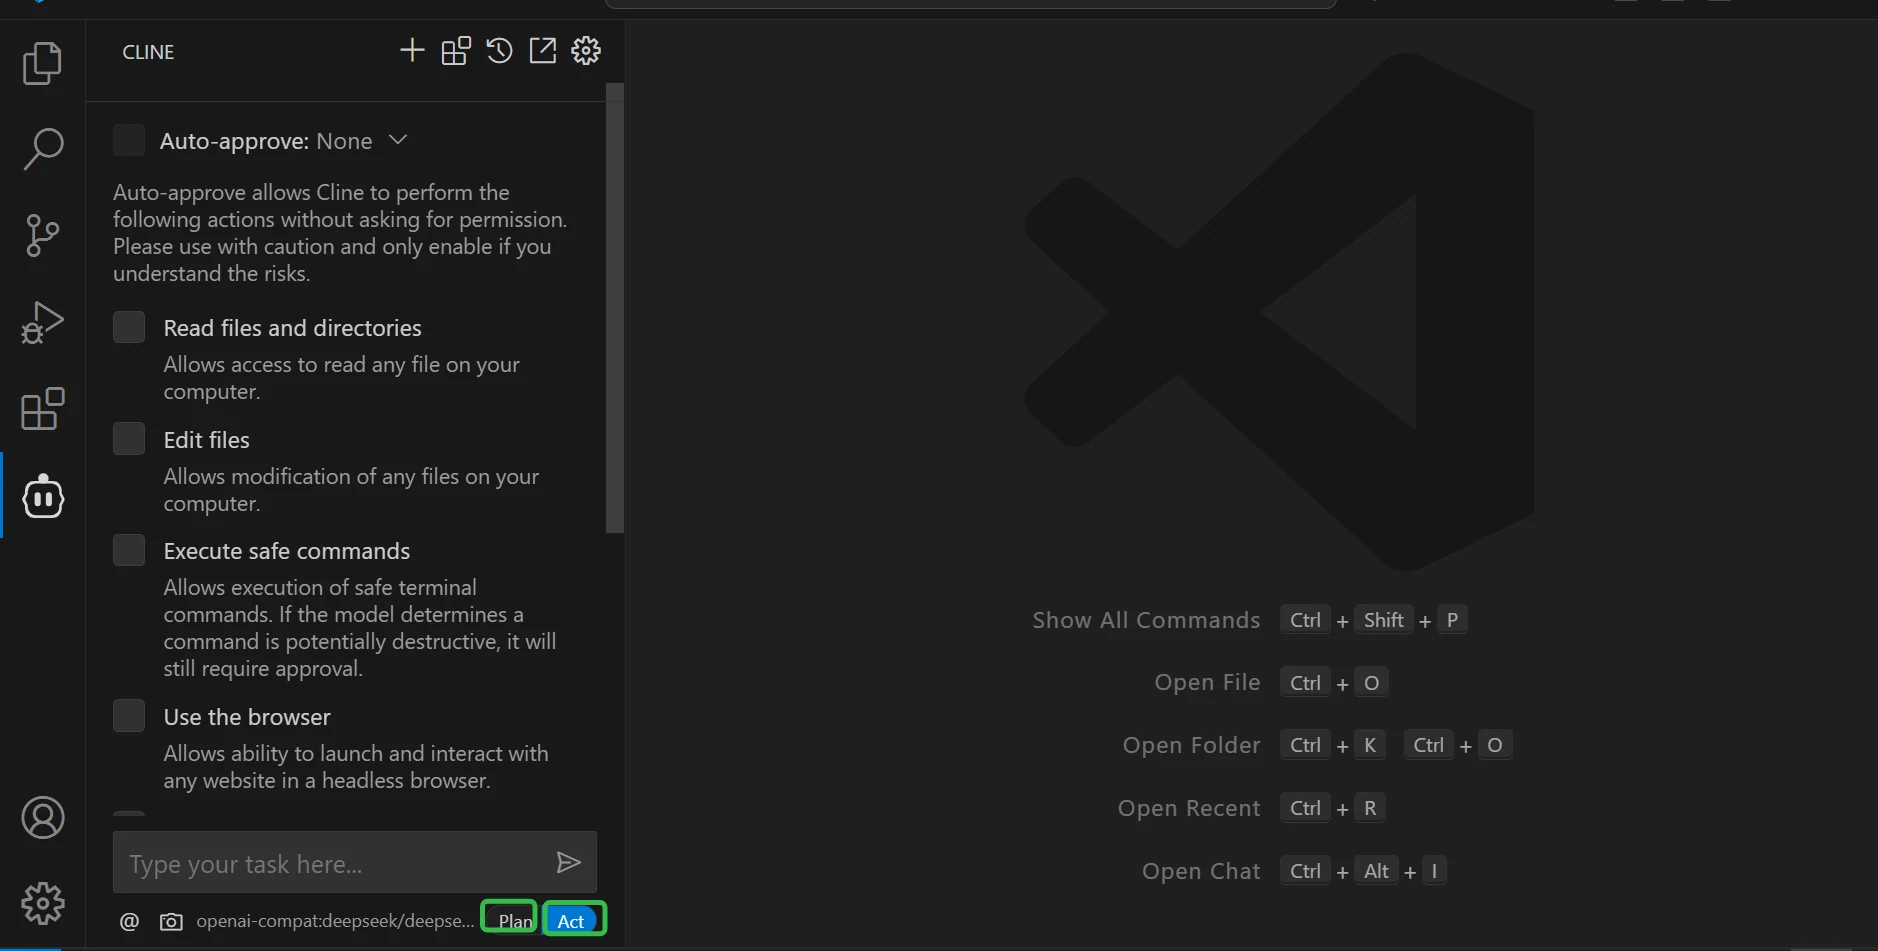This screenshot has height=951, width=1878.
Task: Enable Edit files checkbox
Action: pos(129,438)
